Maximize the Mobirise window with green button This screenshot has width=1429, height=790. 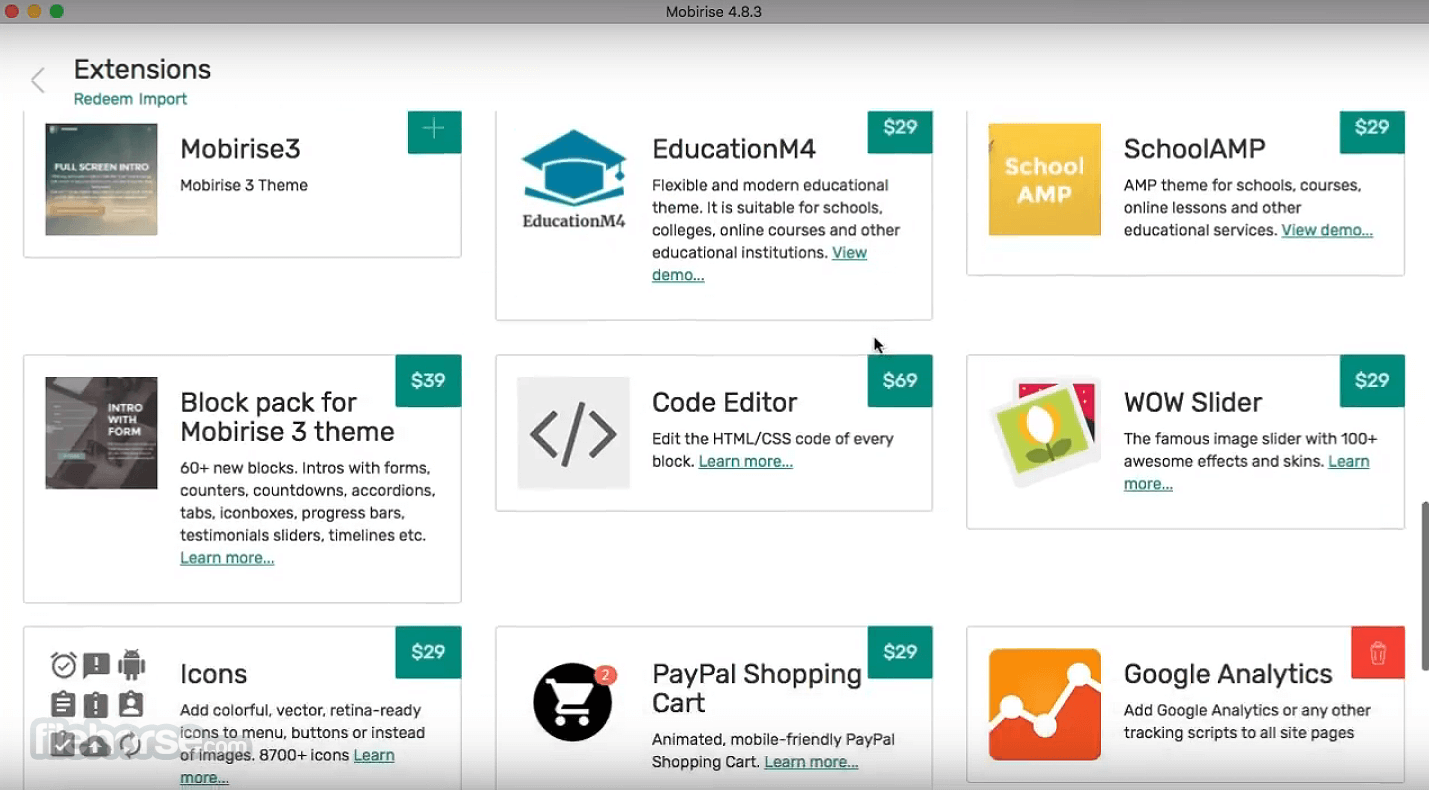coord(56,11)
